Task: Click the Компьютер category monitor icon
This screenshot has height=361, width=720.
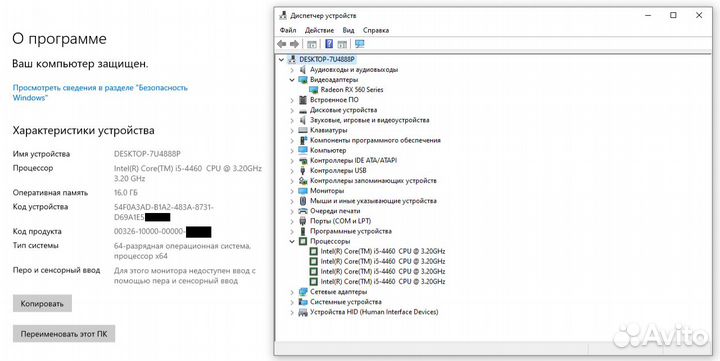Action: pos(303,151)
